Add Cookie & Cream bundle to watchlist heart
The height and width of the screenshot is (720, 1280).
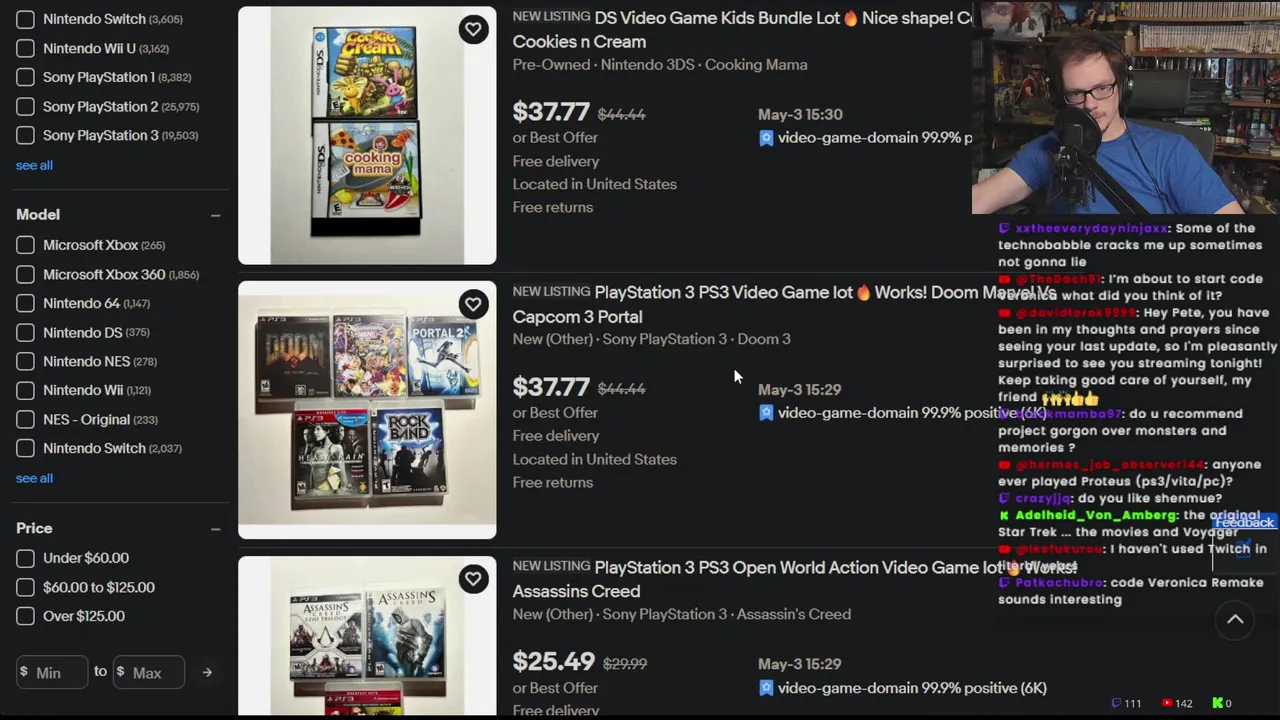point(473,29)
